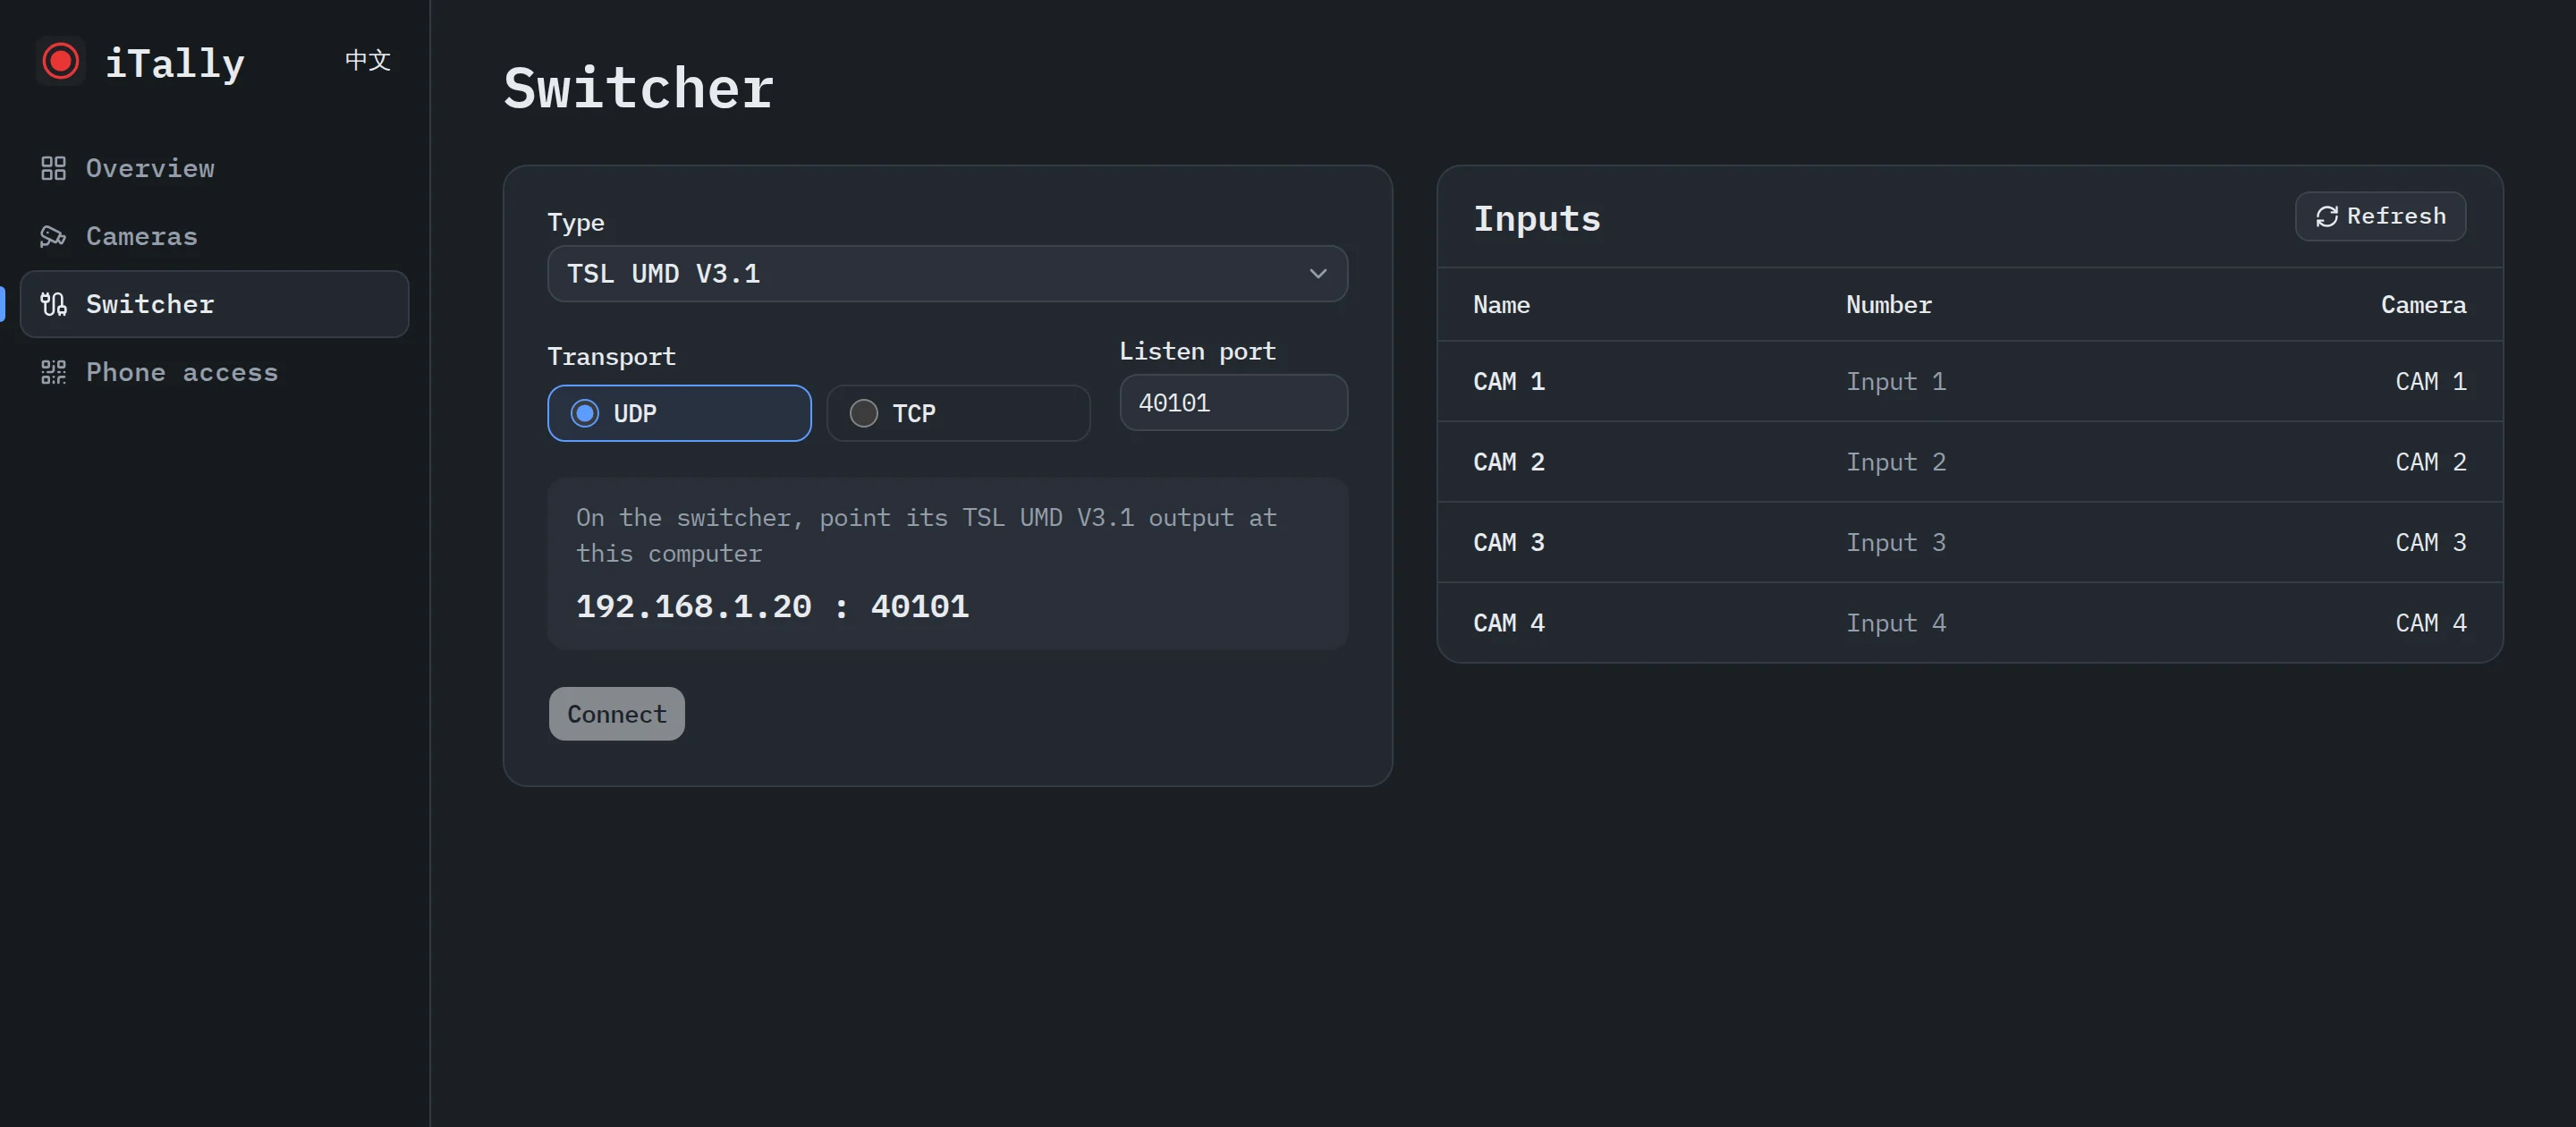Click CAM 1 in the Camera column
The height and width of the screenshot is (1127, 2576).
(2430, 381)
